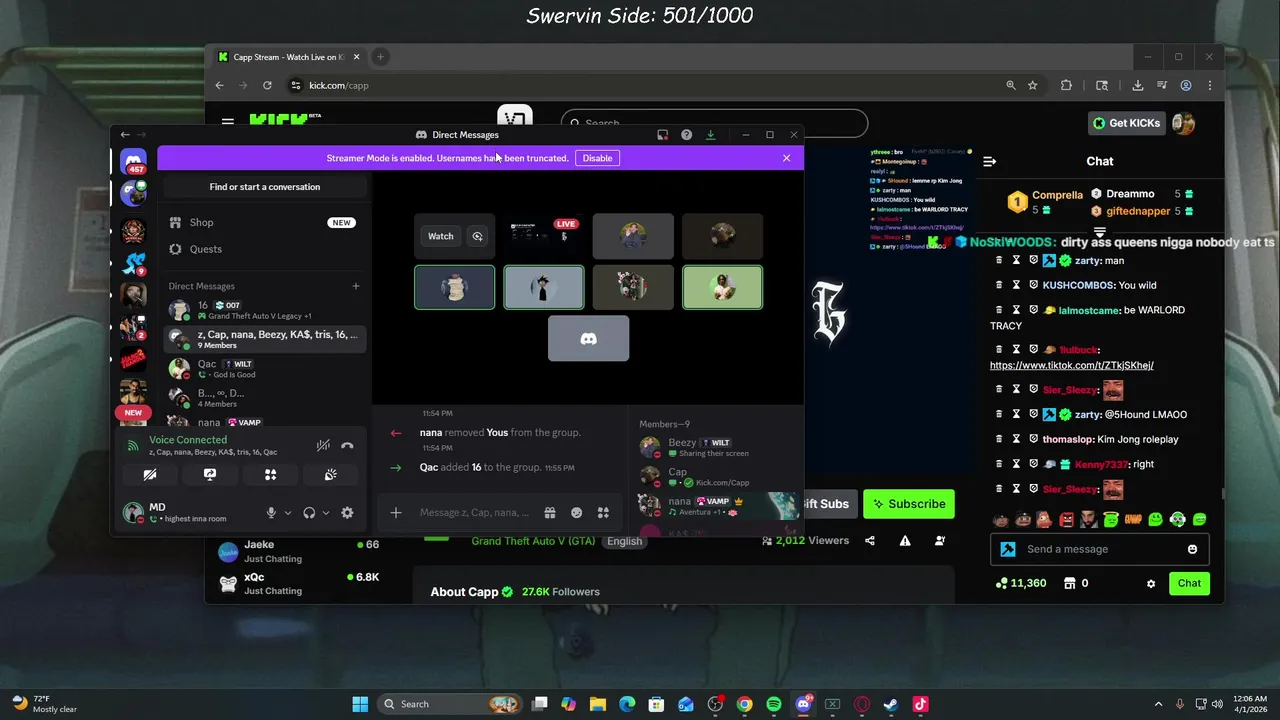This screenshot has height=720, width=1280.
Task: Open Steam from the taskbar
Action: [891, 704]
